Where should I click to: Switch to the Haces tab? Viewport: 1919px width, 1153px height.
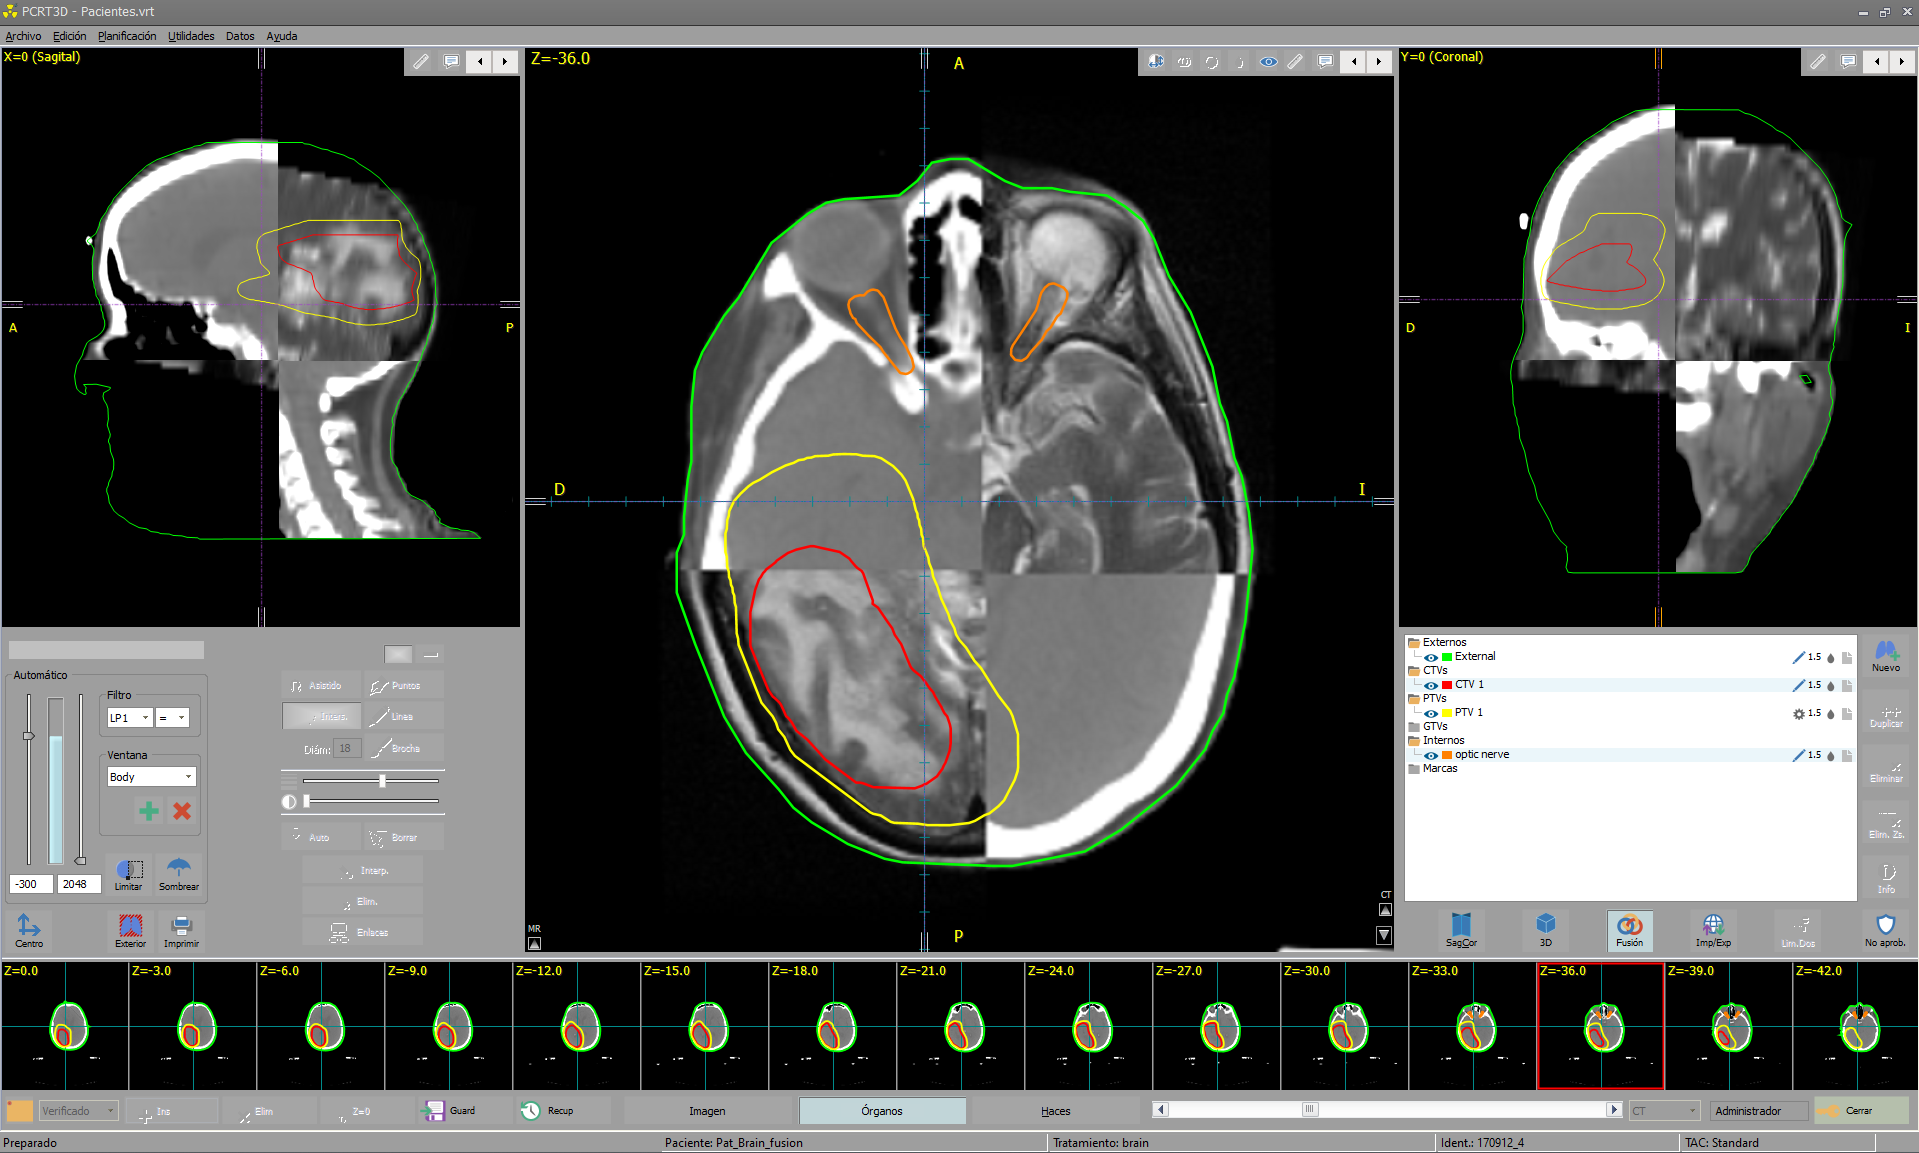click(x=1055, y=1111)
